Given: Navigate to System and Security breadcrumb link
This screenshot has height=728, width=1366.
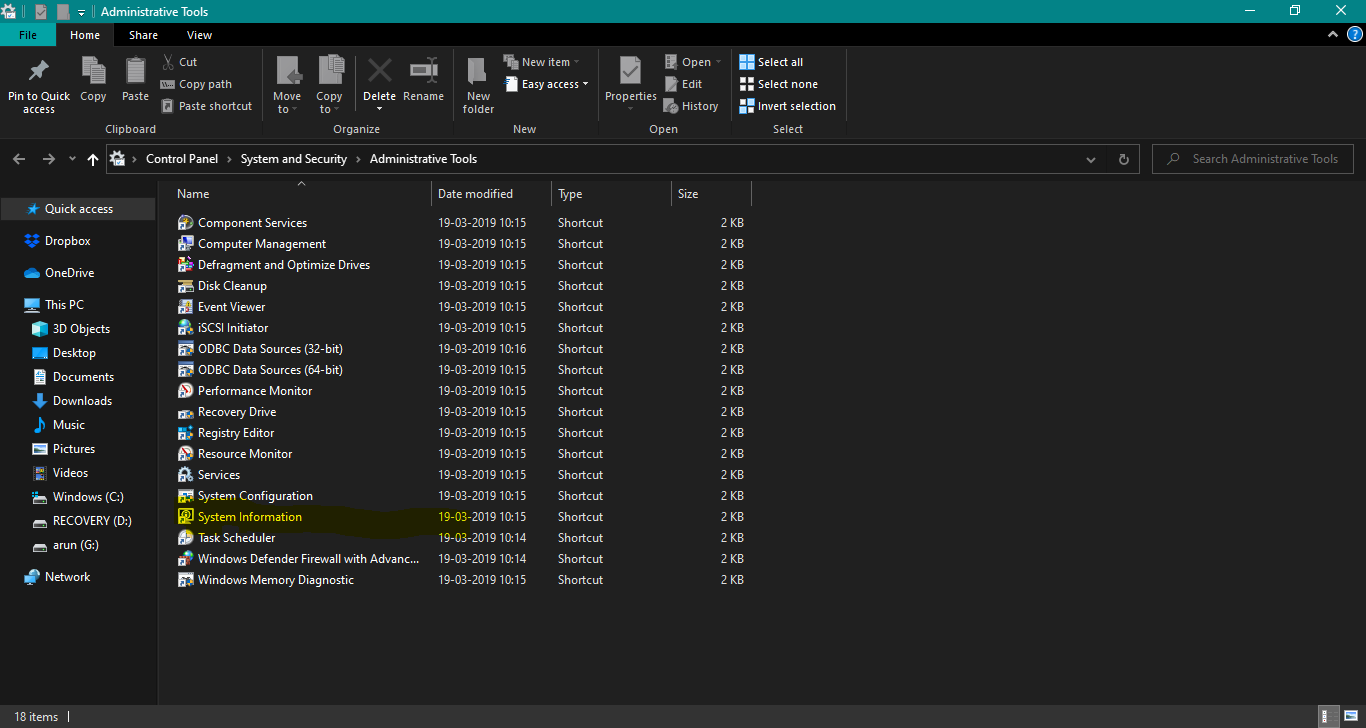Looking at the screenshot, I should pos(293,158).
